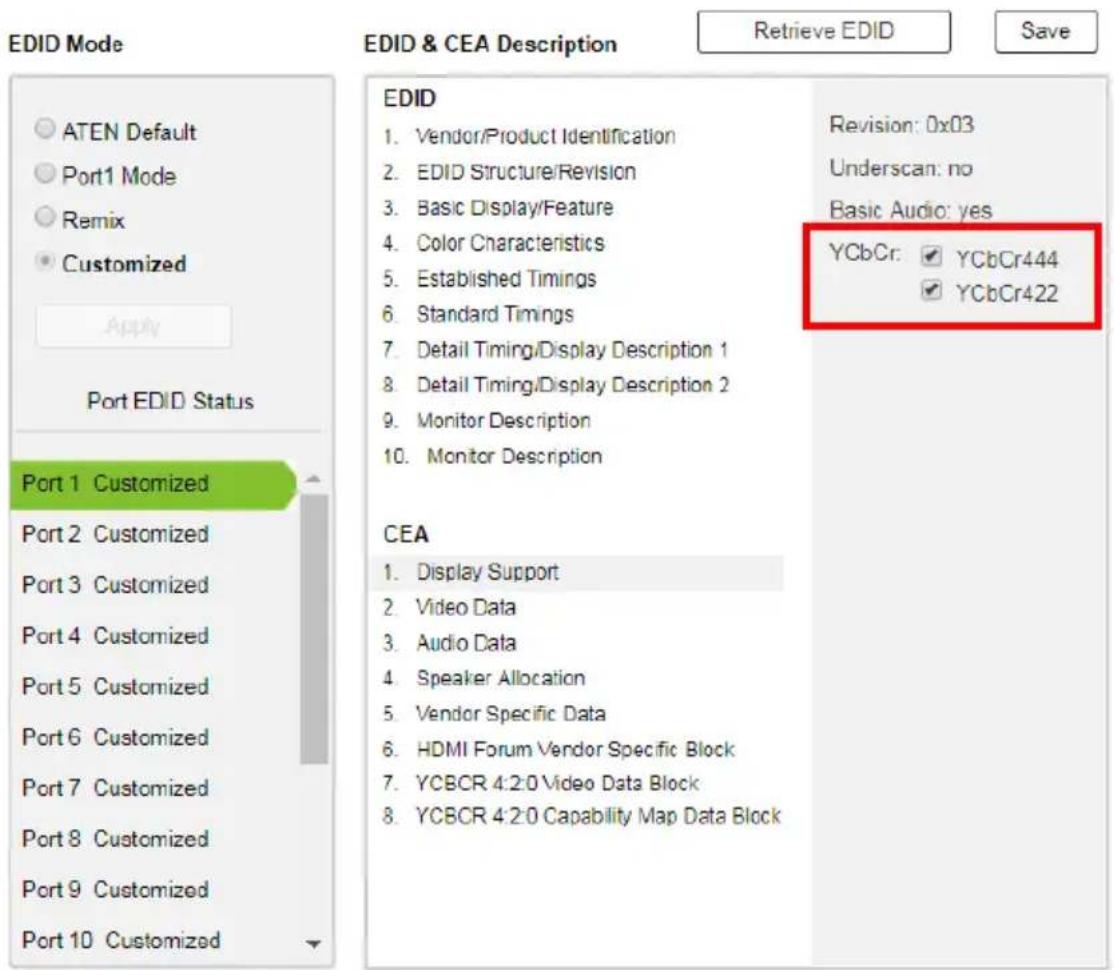Image resolution: width=1114 pixels, height=970 pixels.
Task: Select Port 1 Customized in port list
Action: click(x=153, y=484)
